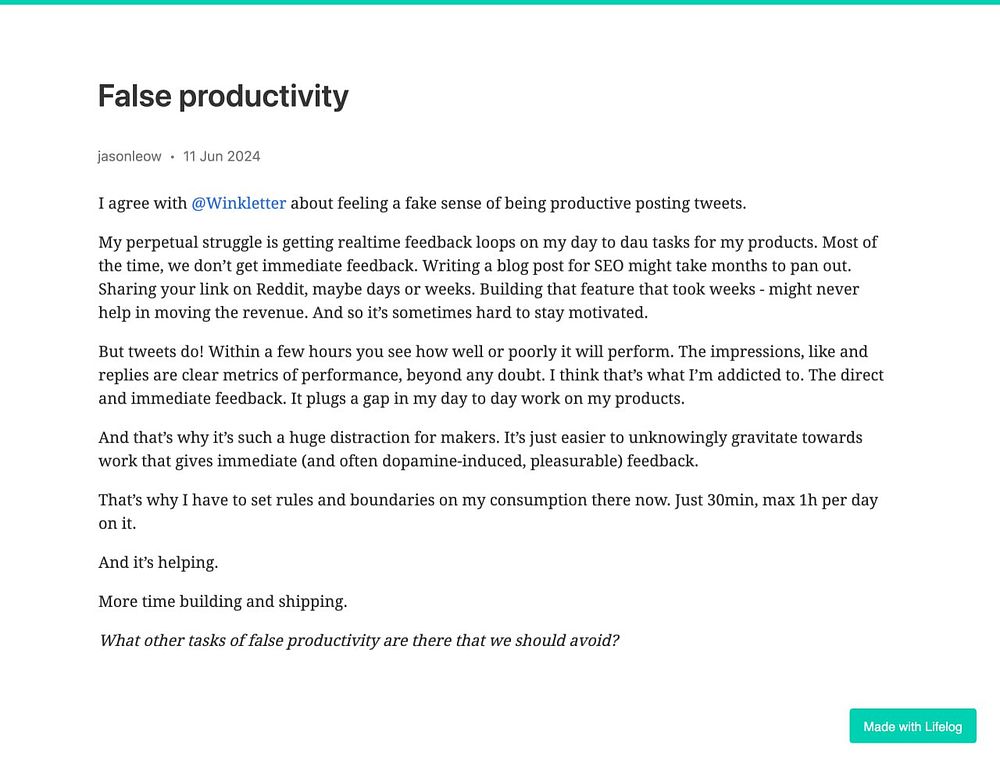Screen dimensions: 1000x763
Task: Open the @Winkletter mention link
Action: pos(238,204)
